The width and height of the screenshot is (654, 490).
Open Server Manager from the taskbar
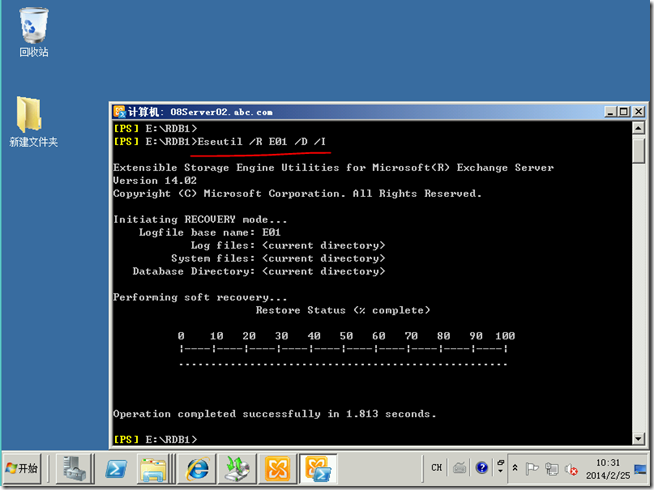[74, 468]
